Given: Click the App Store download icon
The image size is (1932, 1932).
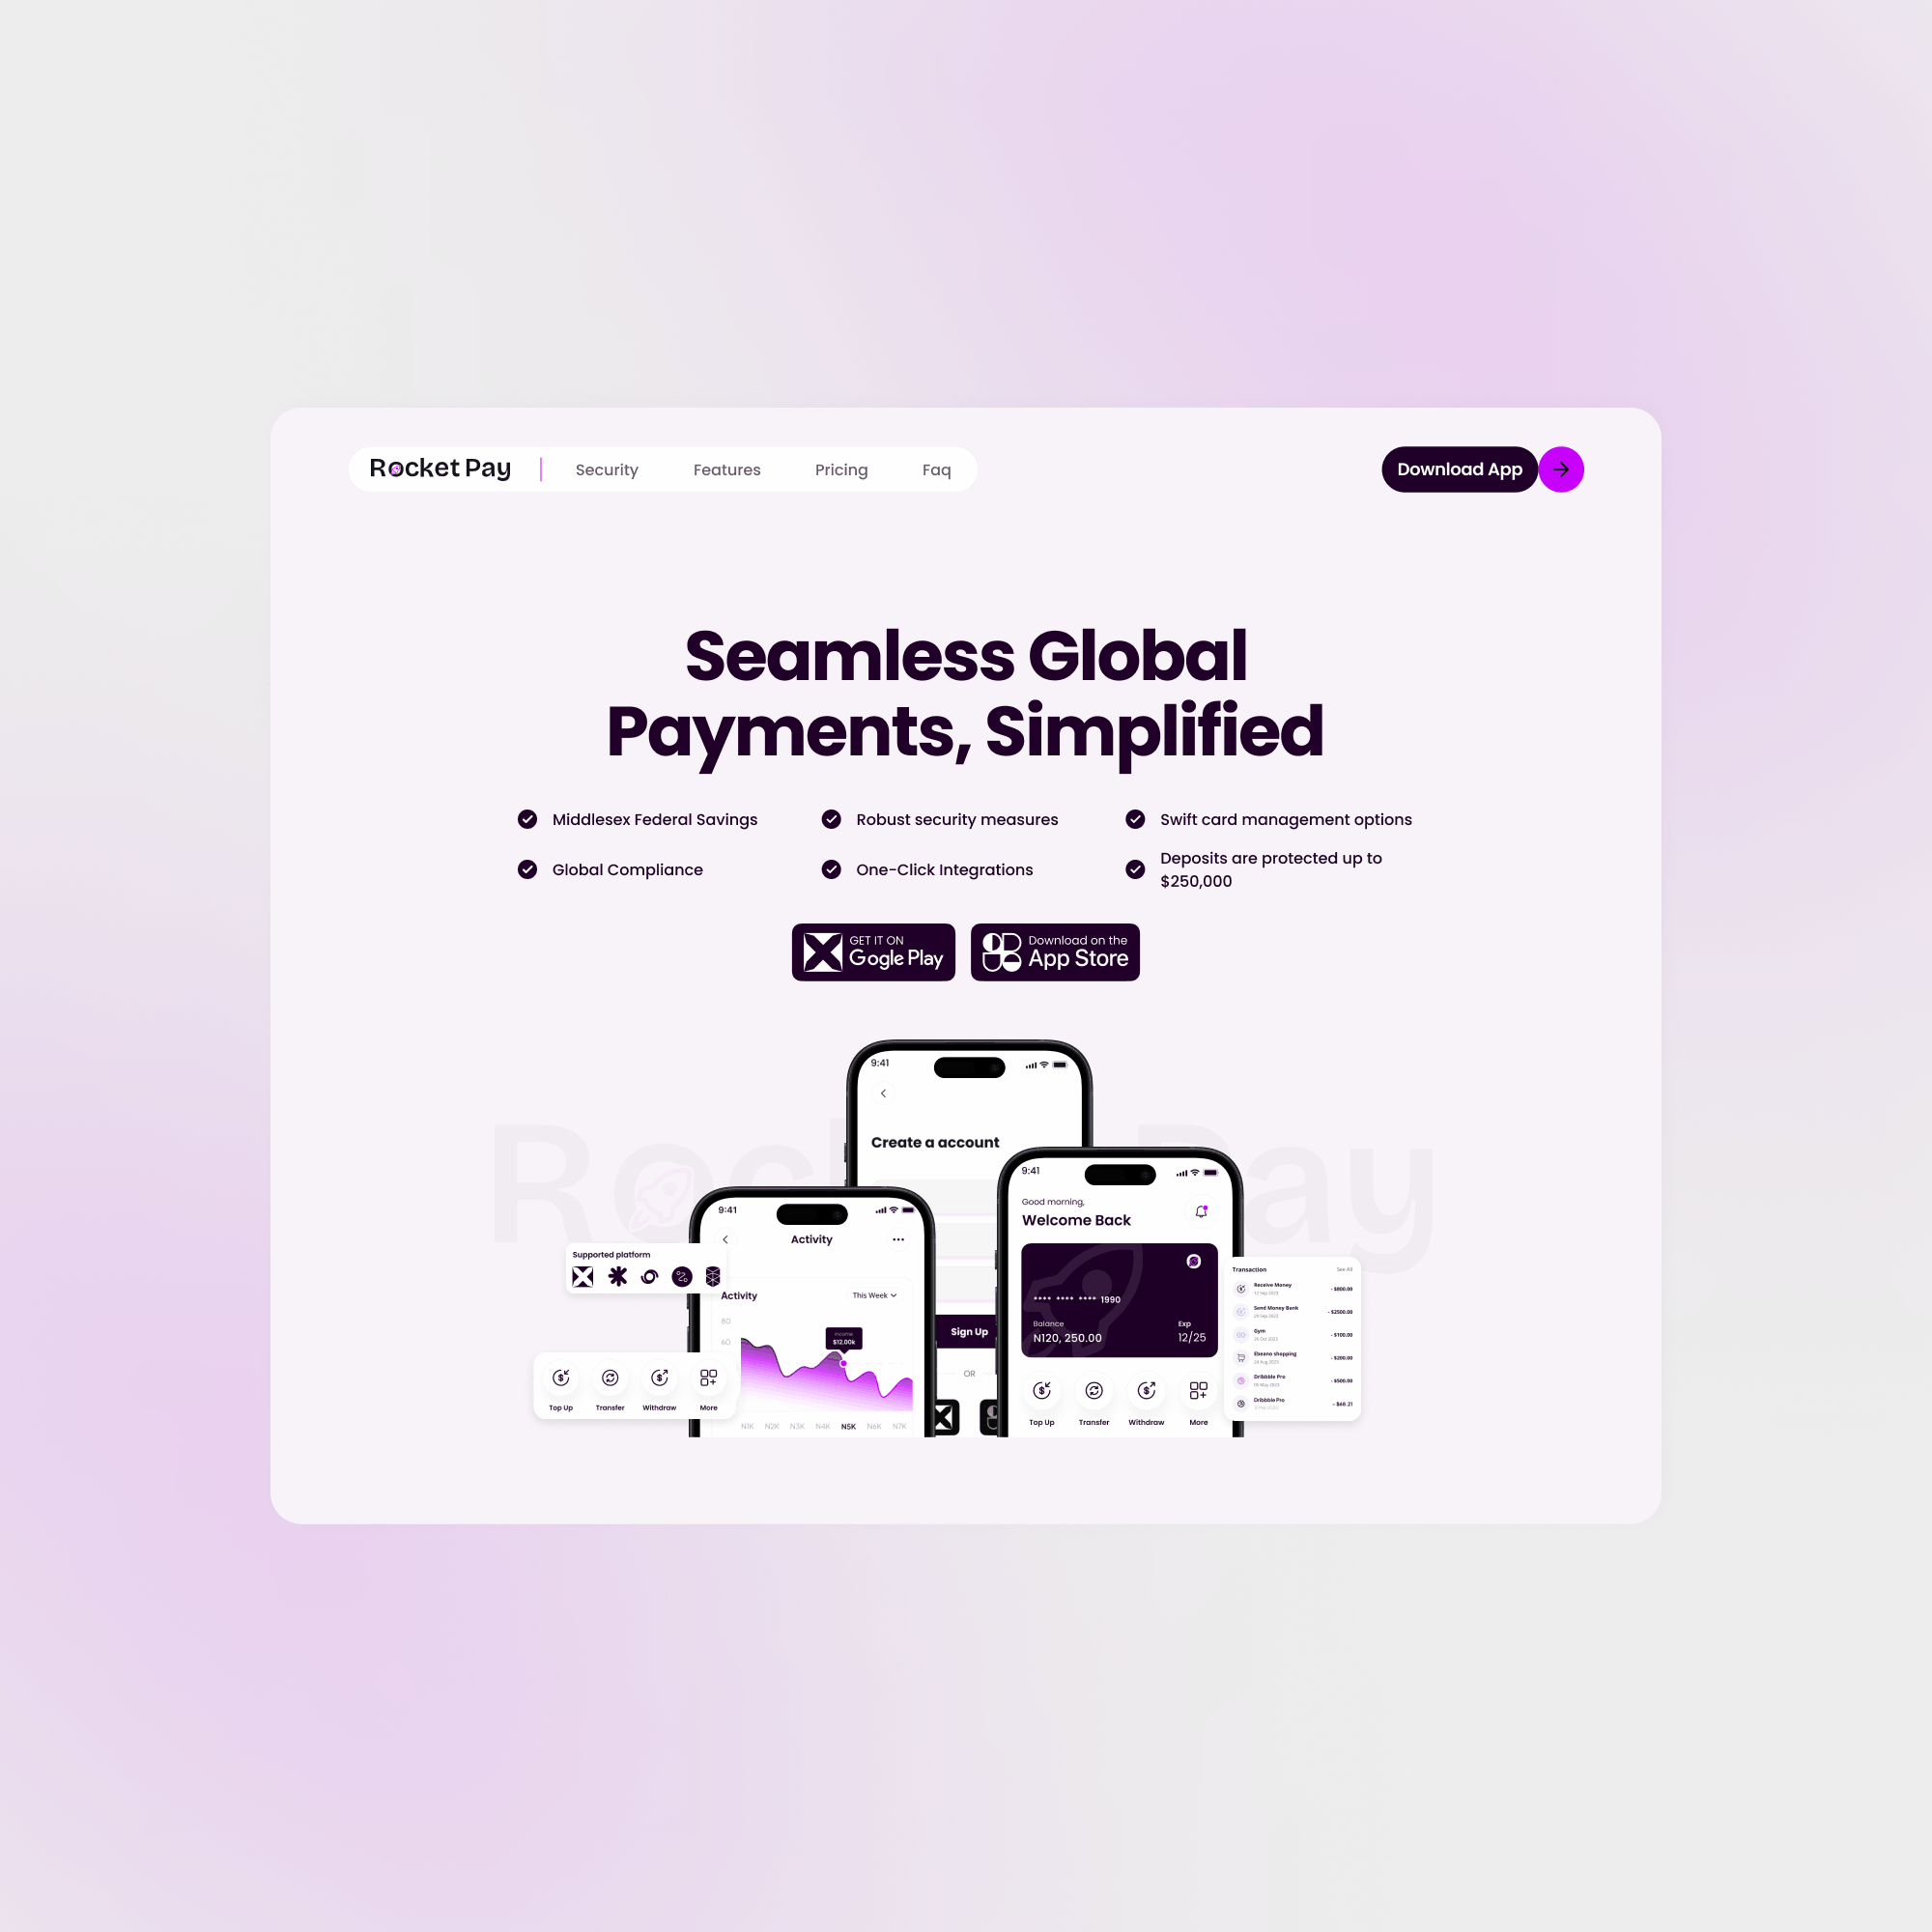Looking at the screenshot, I should coord(1055,952).
